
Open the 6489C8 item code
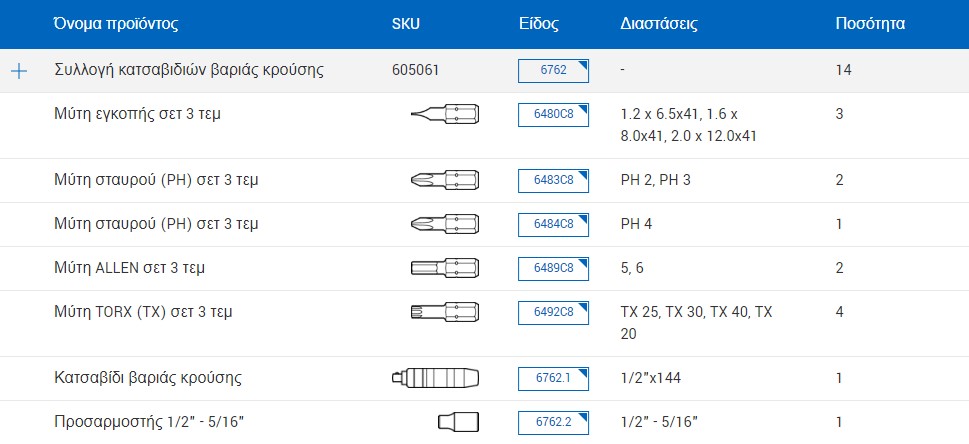point(553,269)
